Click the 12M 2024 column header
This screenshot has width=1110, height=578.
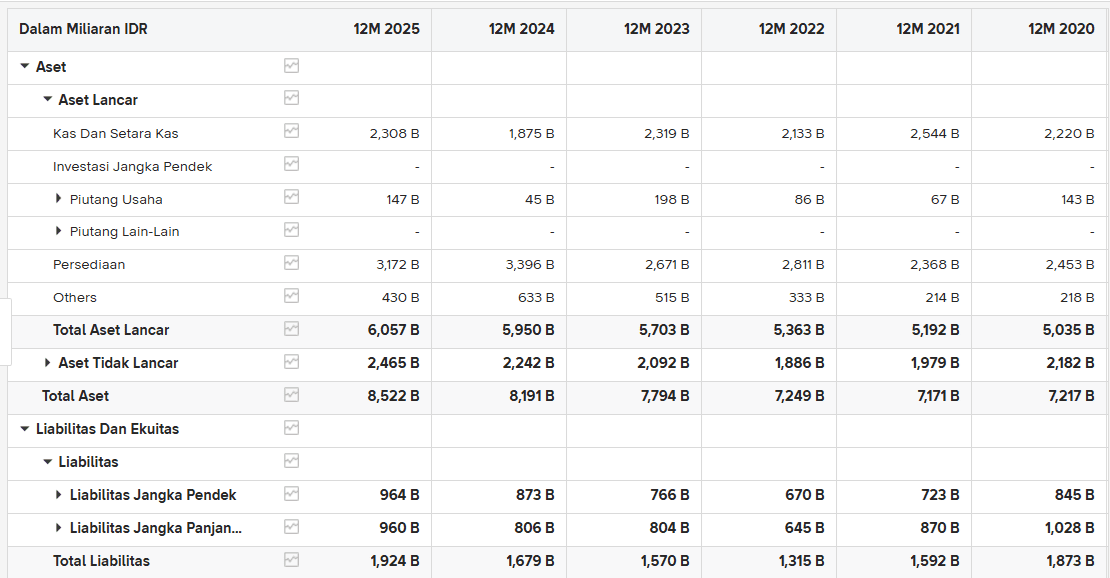point(522,29)
